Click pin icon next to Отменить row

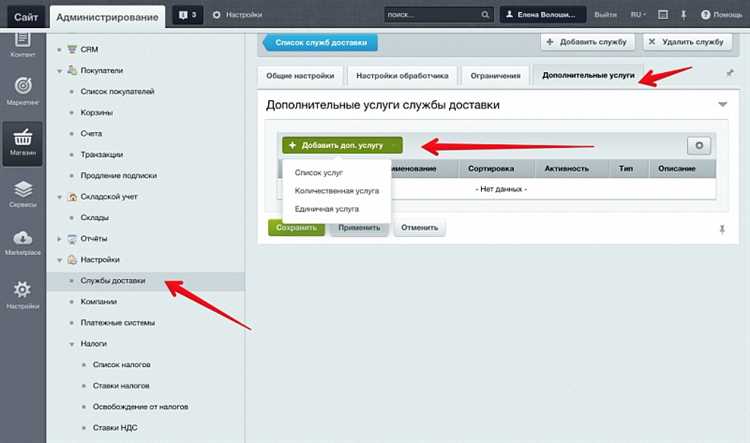click(x=722, y=230)
